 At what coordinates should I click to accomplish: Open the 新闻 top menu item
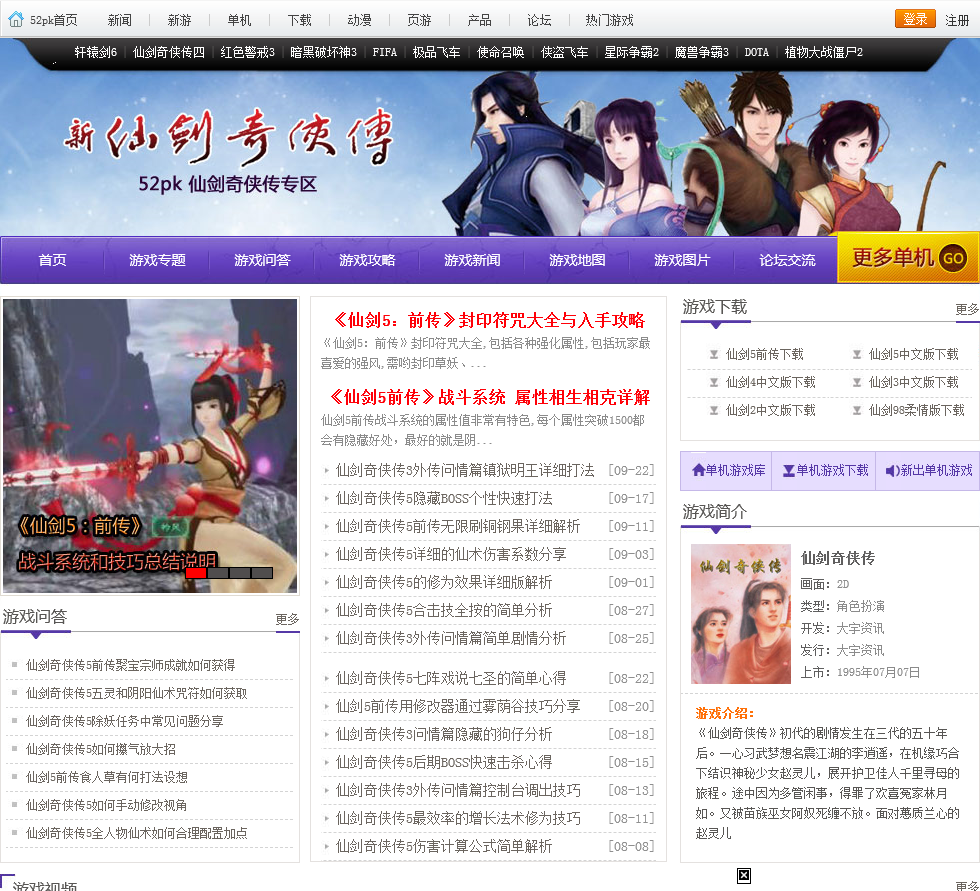tap(119, 20)
